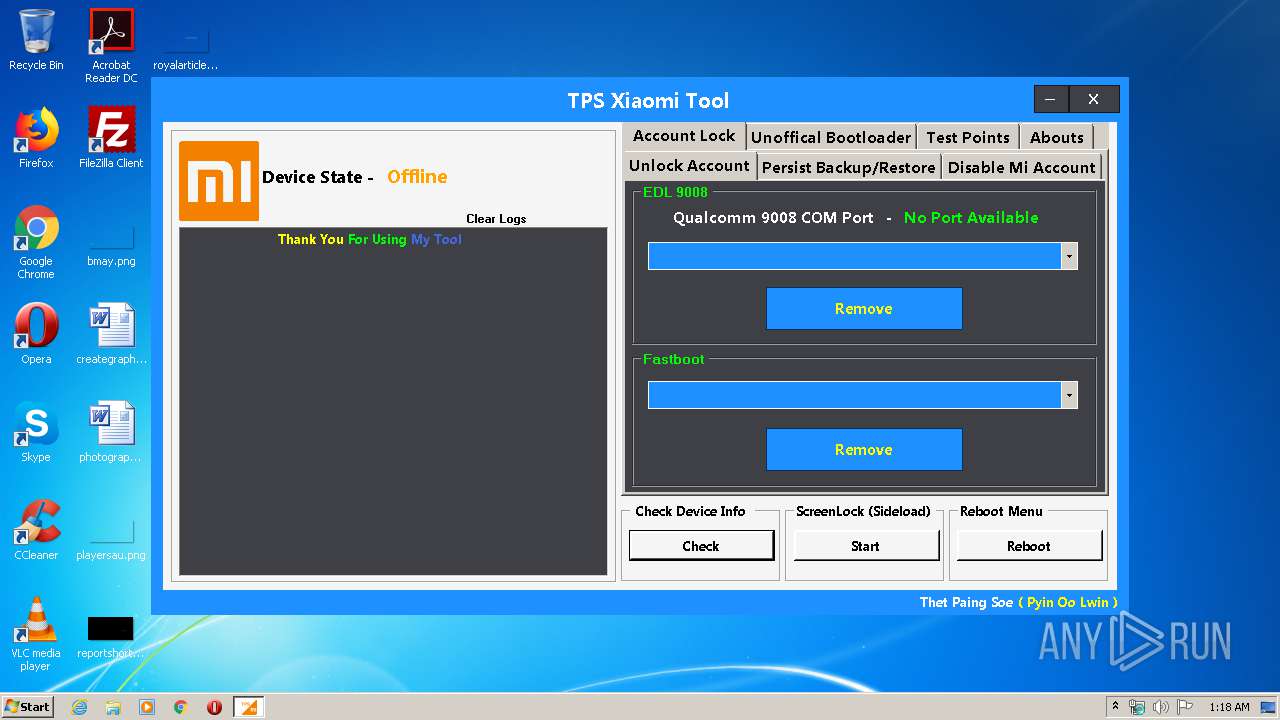Click inside the dark log output area
This screenshot has width=1280, height=720.
tap(393, 401)
